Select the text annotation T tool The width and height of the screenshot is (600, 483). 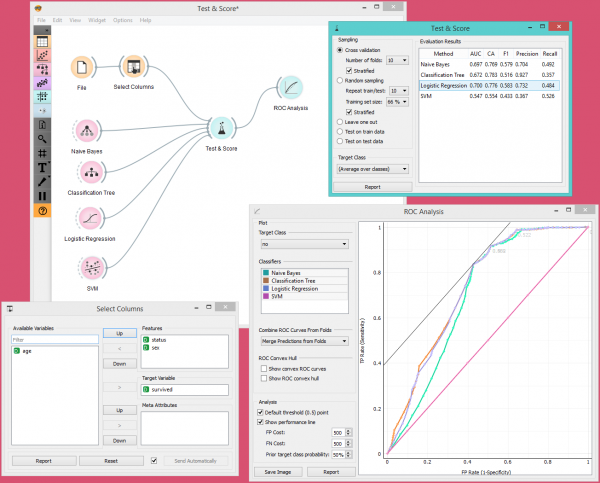pyautogui.click(x=43, y=167)
